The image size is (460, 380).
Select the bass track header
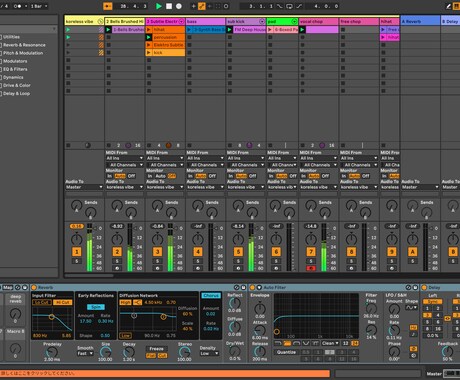point(205,21)
